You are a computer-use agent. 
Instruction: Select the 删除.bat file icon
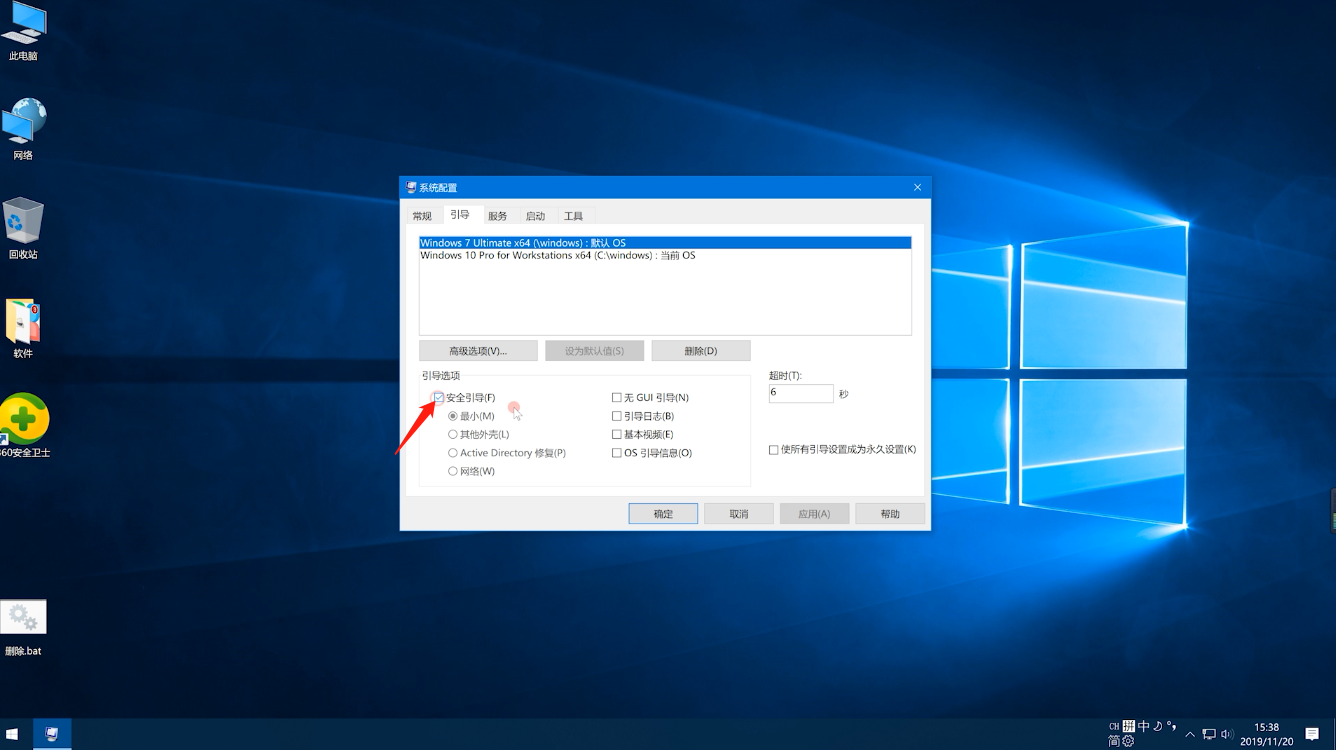pyautogui.click(x=23, y=627)
